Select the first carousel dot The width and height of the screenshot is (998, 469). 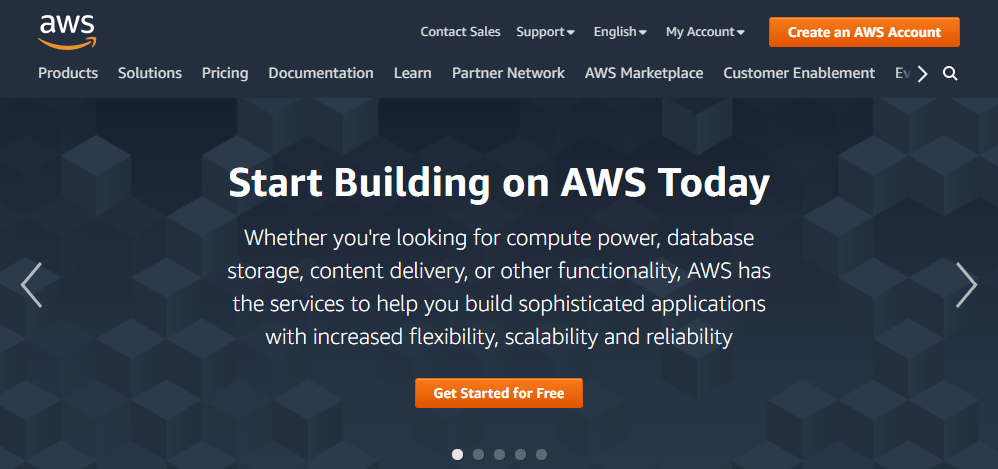click(x=458, y=454)
